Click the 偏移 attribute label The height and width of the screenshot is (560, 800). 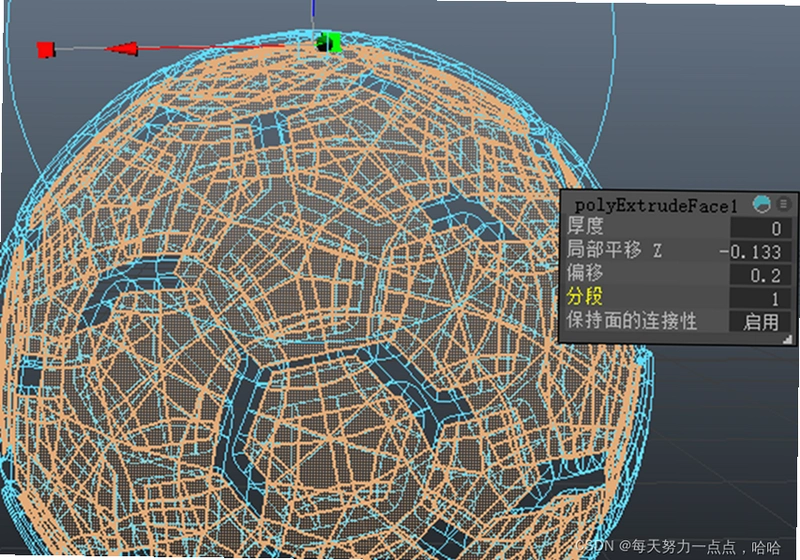coord(585,273)
